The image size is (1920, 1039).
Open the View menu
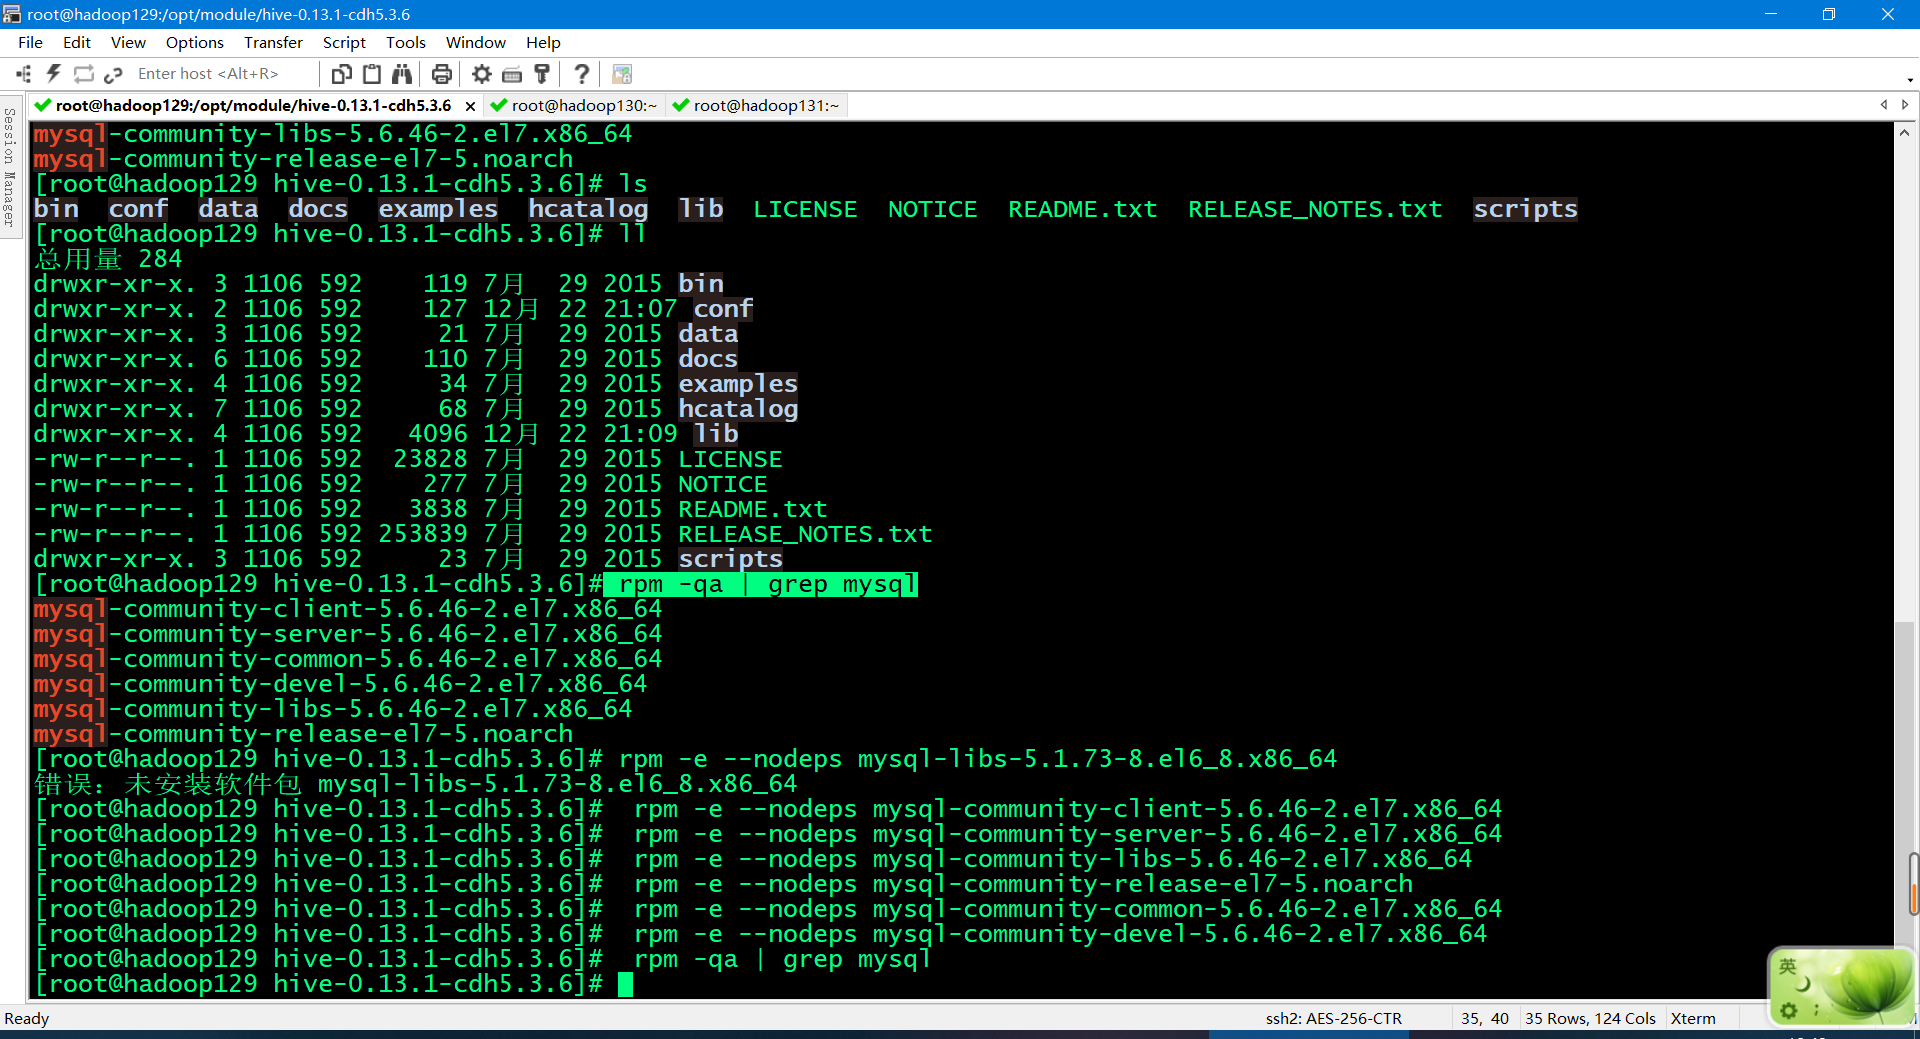point(128,42)
